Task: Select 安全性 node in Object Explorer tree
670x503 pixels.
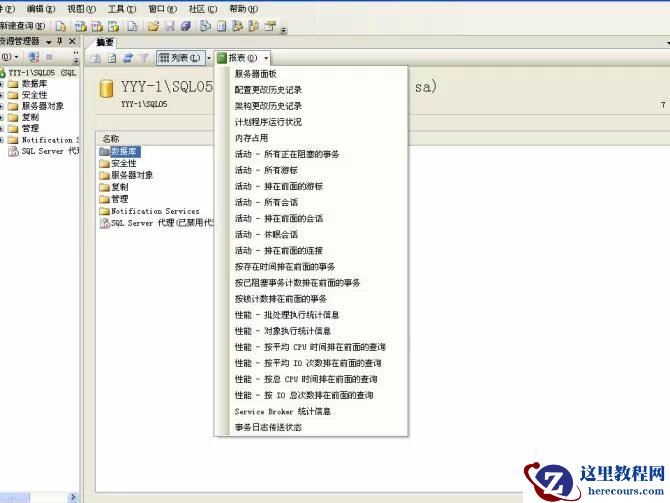Action: point(34,95)
